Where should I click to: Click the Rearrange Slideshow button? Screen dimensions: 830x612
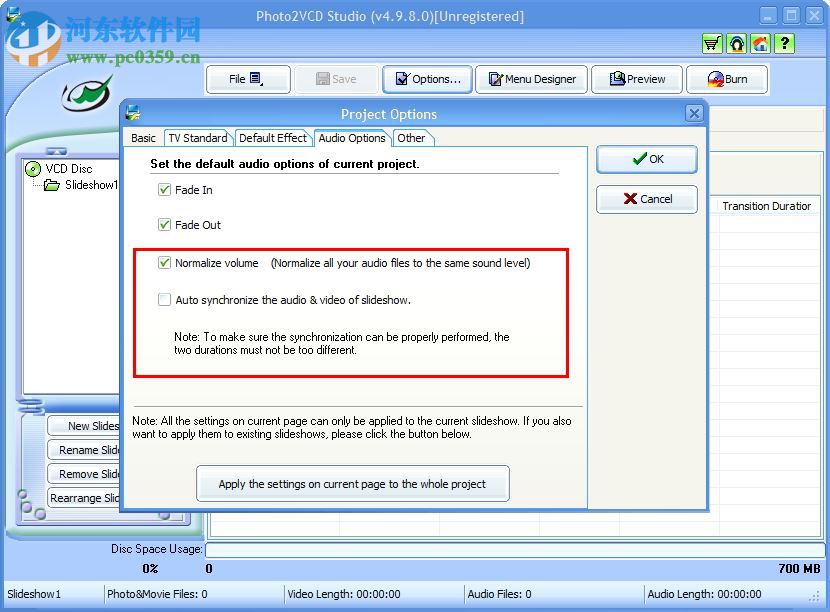coord(84,498)
